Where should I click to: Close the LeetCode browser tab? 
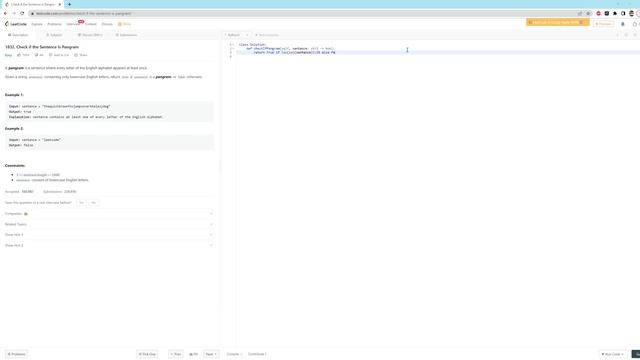[60, 4]
